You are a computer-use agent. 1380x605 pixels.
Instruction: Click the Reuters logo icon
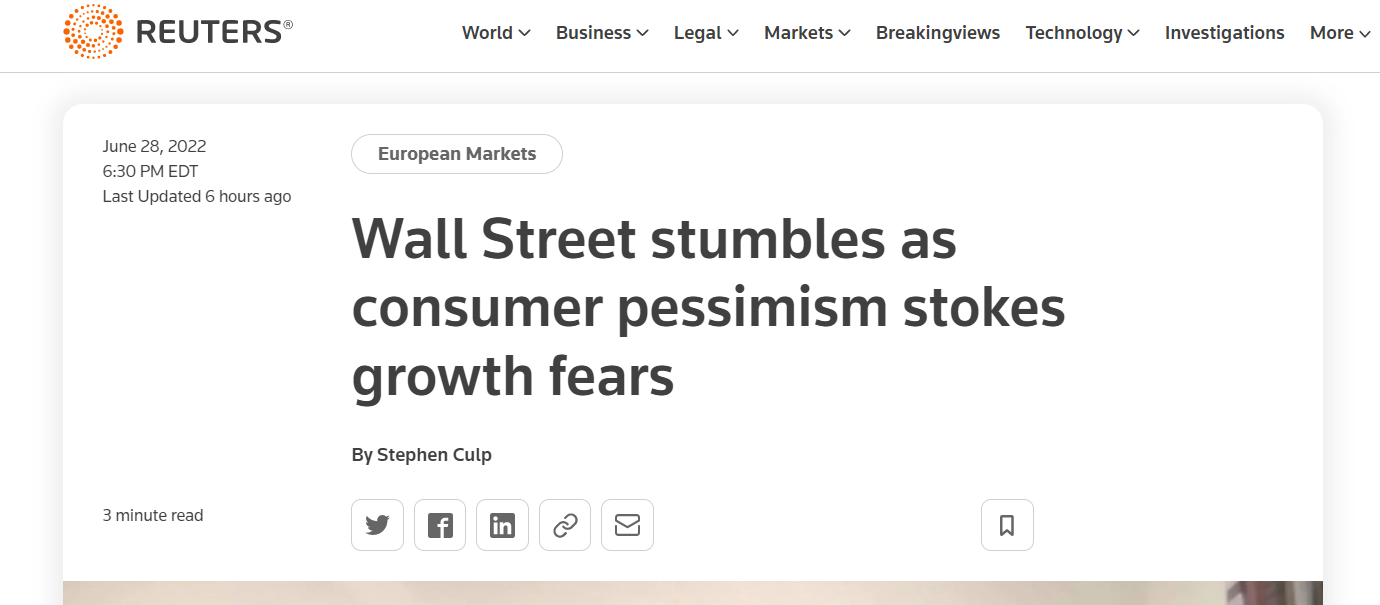[x=93, y=32]
